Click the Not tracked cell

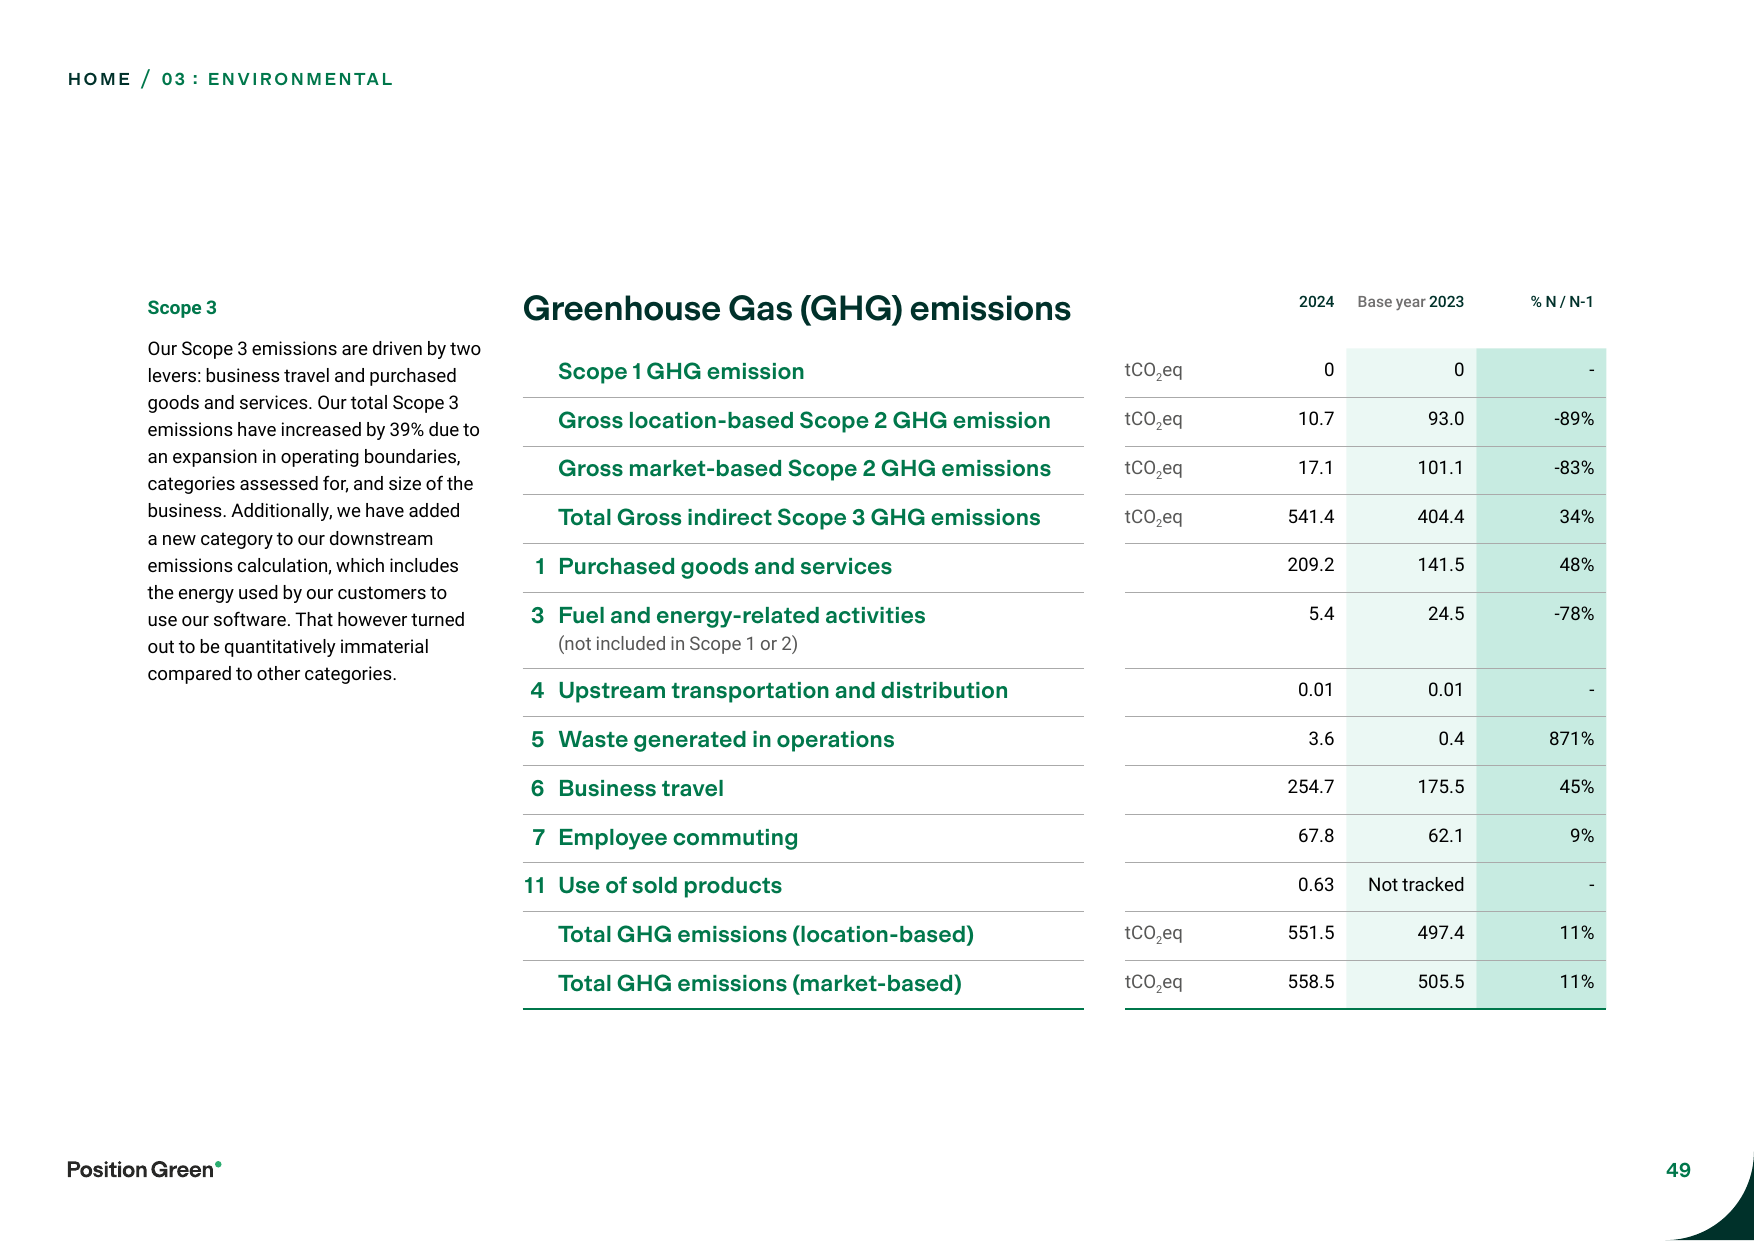[1416, 885]
